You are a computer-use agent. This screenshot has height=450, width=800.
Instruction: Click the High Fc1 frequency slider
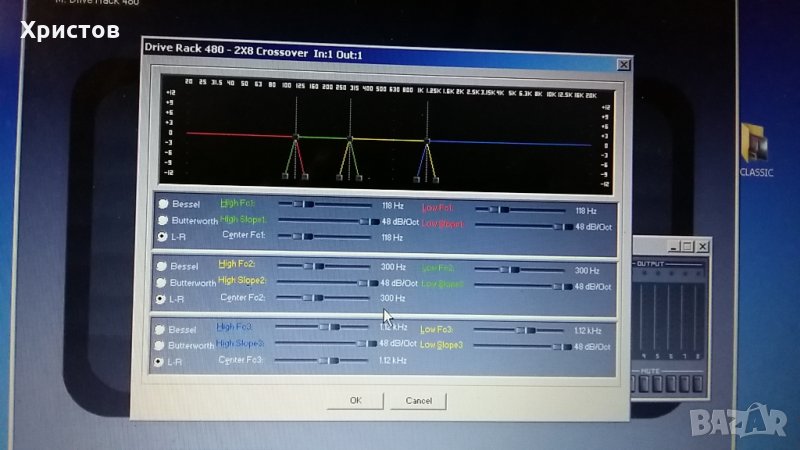(309, 204)
